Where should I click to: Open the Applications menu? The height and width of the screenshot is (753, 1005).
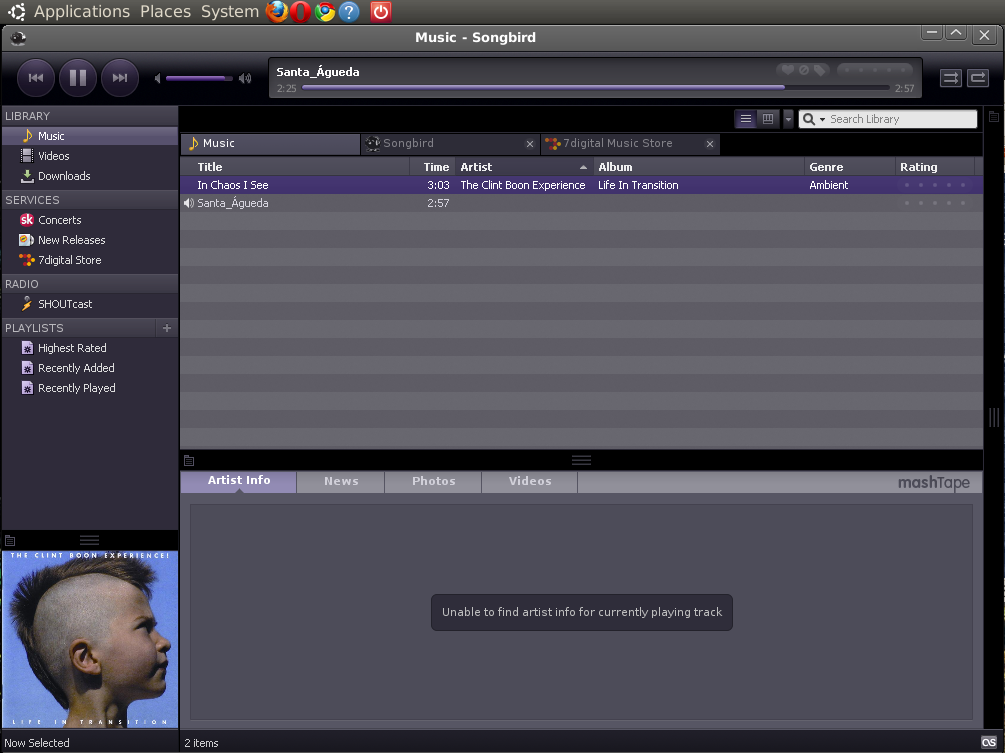81,11
